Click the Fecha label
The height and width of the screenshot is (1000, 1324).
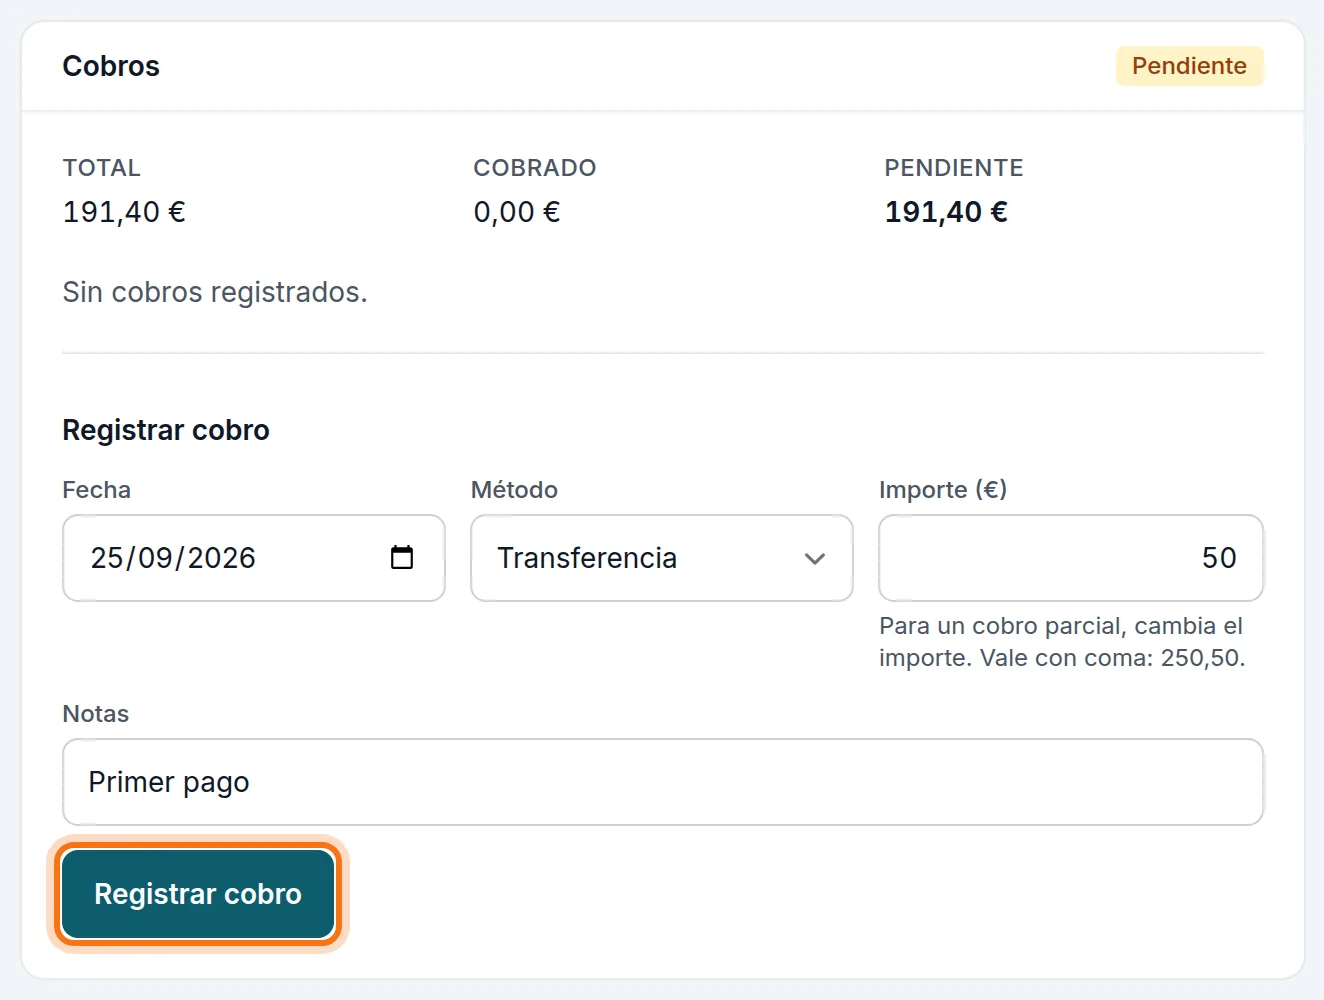[97, 490]
